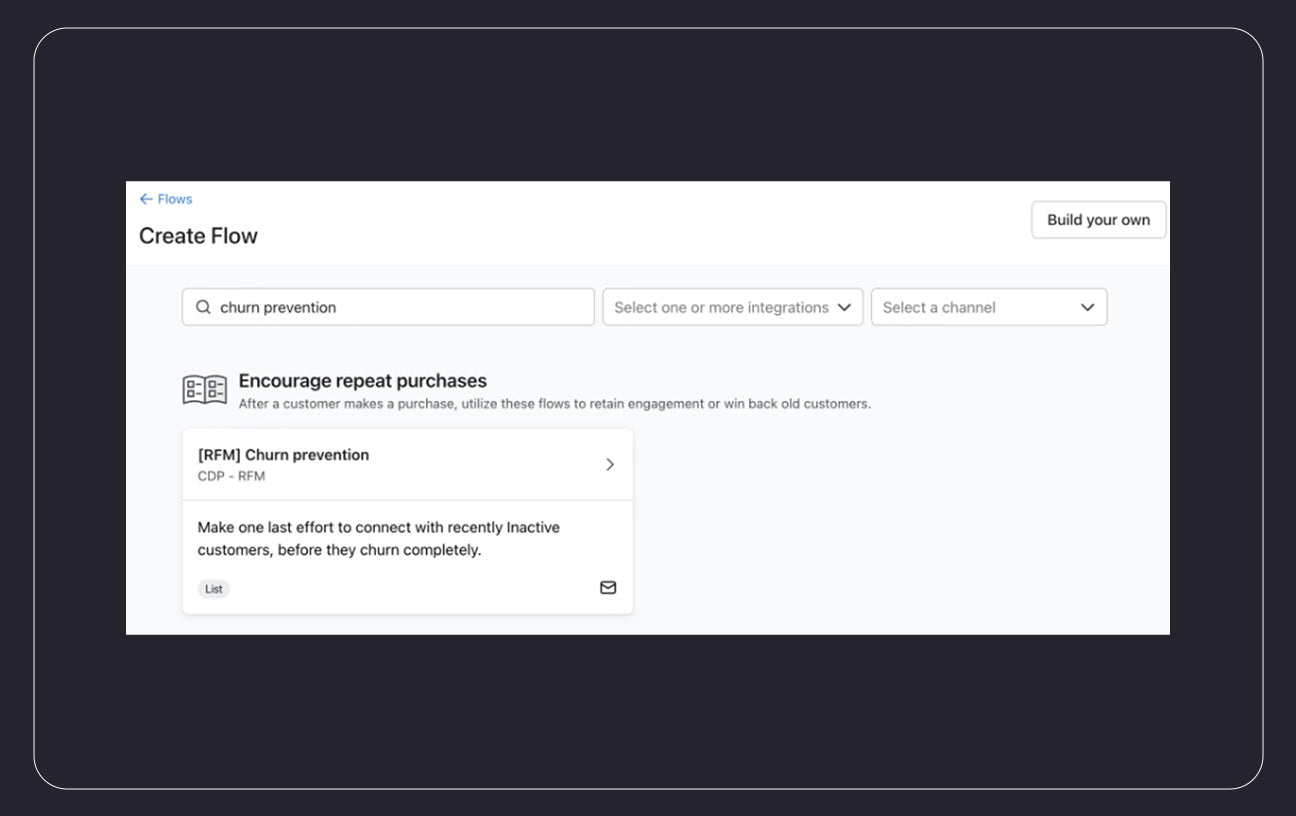The height and width of the screenshot is (816, 1296).
Task: Click the right chevron on Churn prevention card
Action: pyautogui.click(x=610, y=464)
